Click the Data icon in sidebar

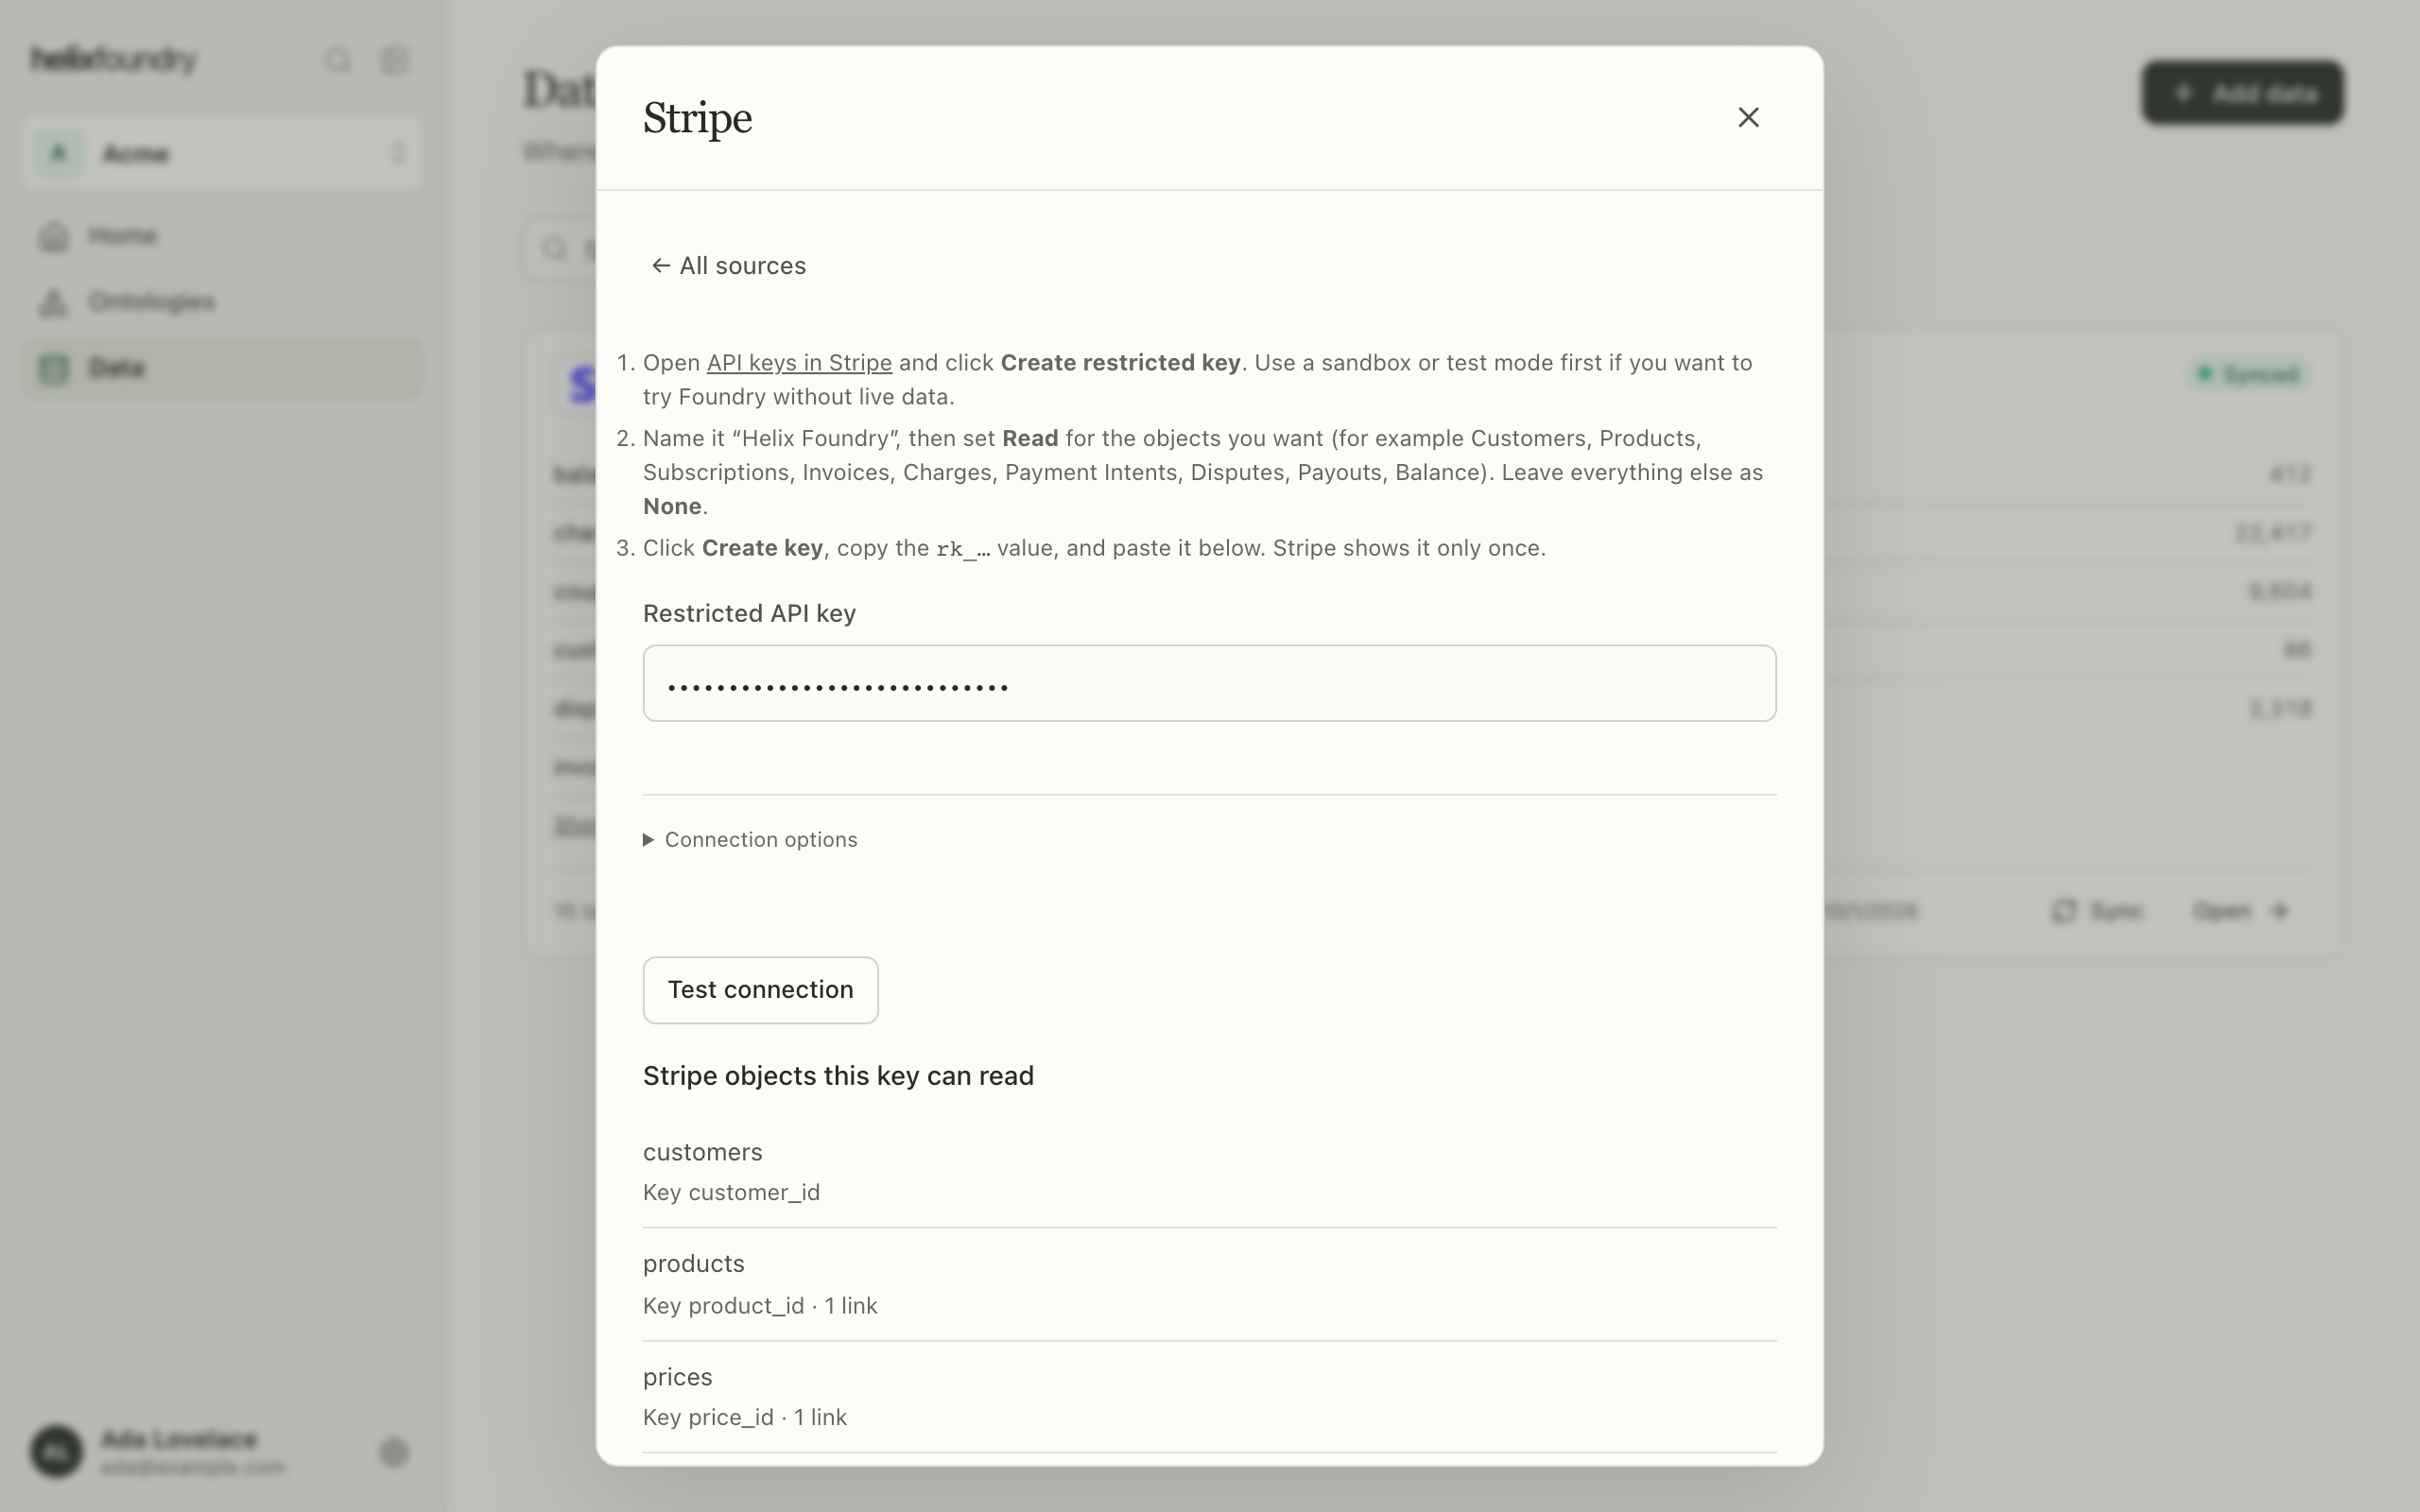(54, 368)
